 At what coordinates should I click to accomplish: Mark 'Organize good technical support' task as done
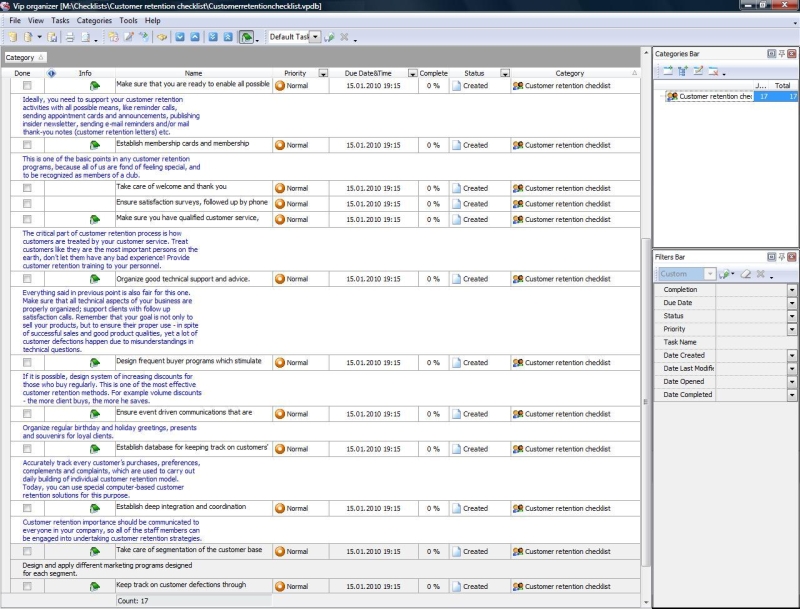click(x=27, y=279)
